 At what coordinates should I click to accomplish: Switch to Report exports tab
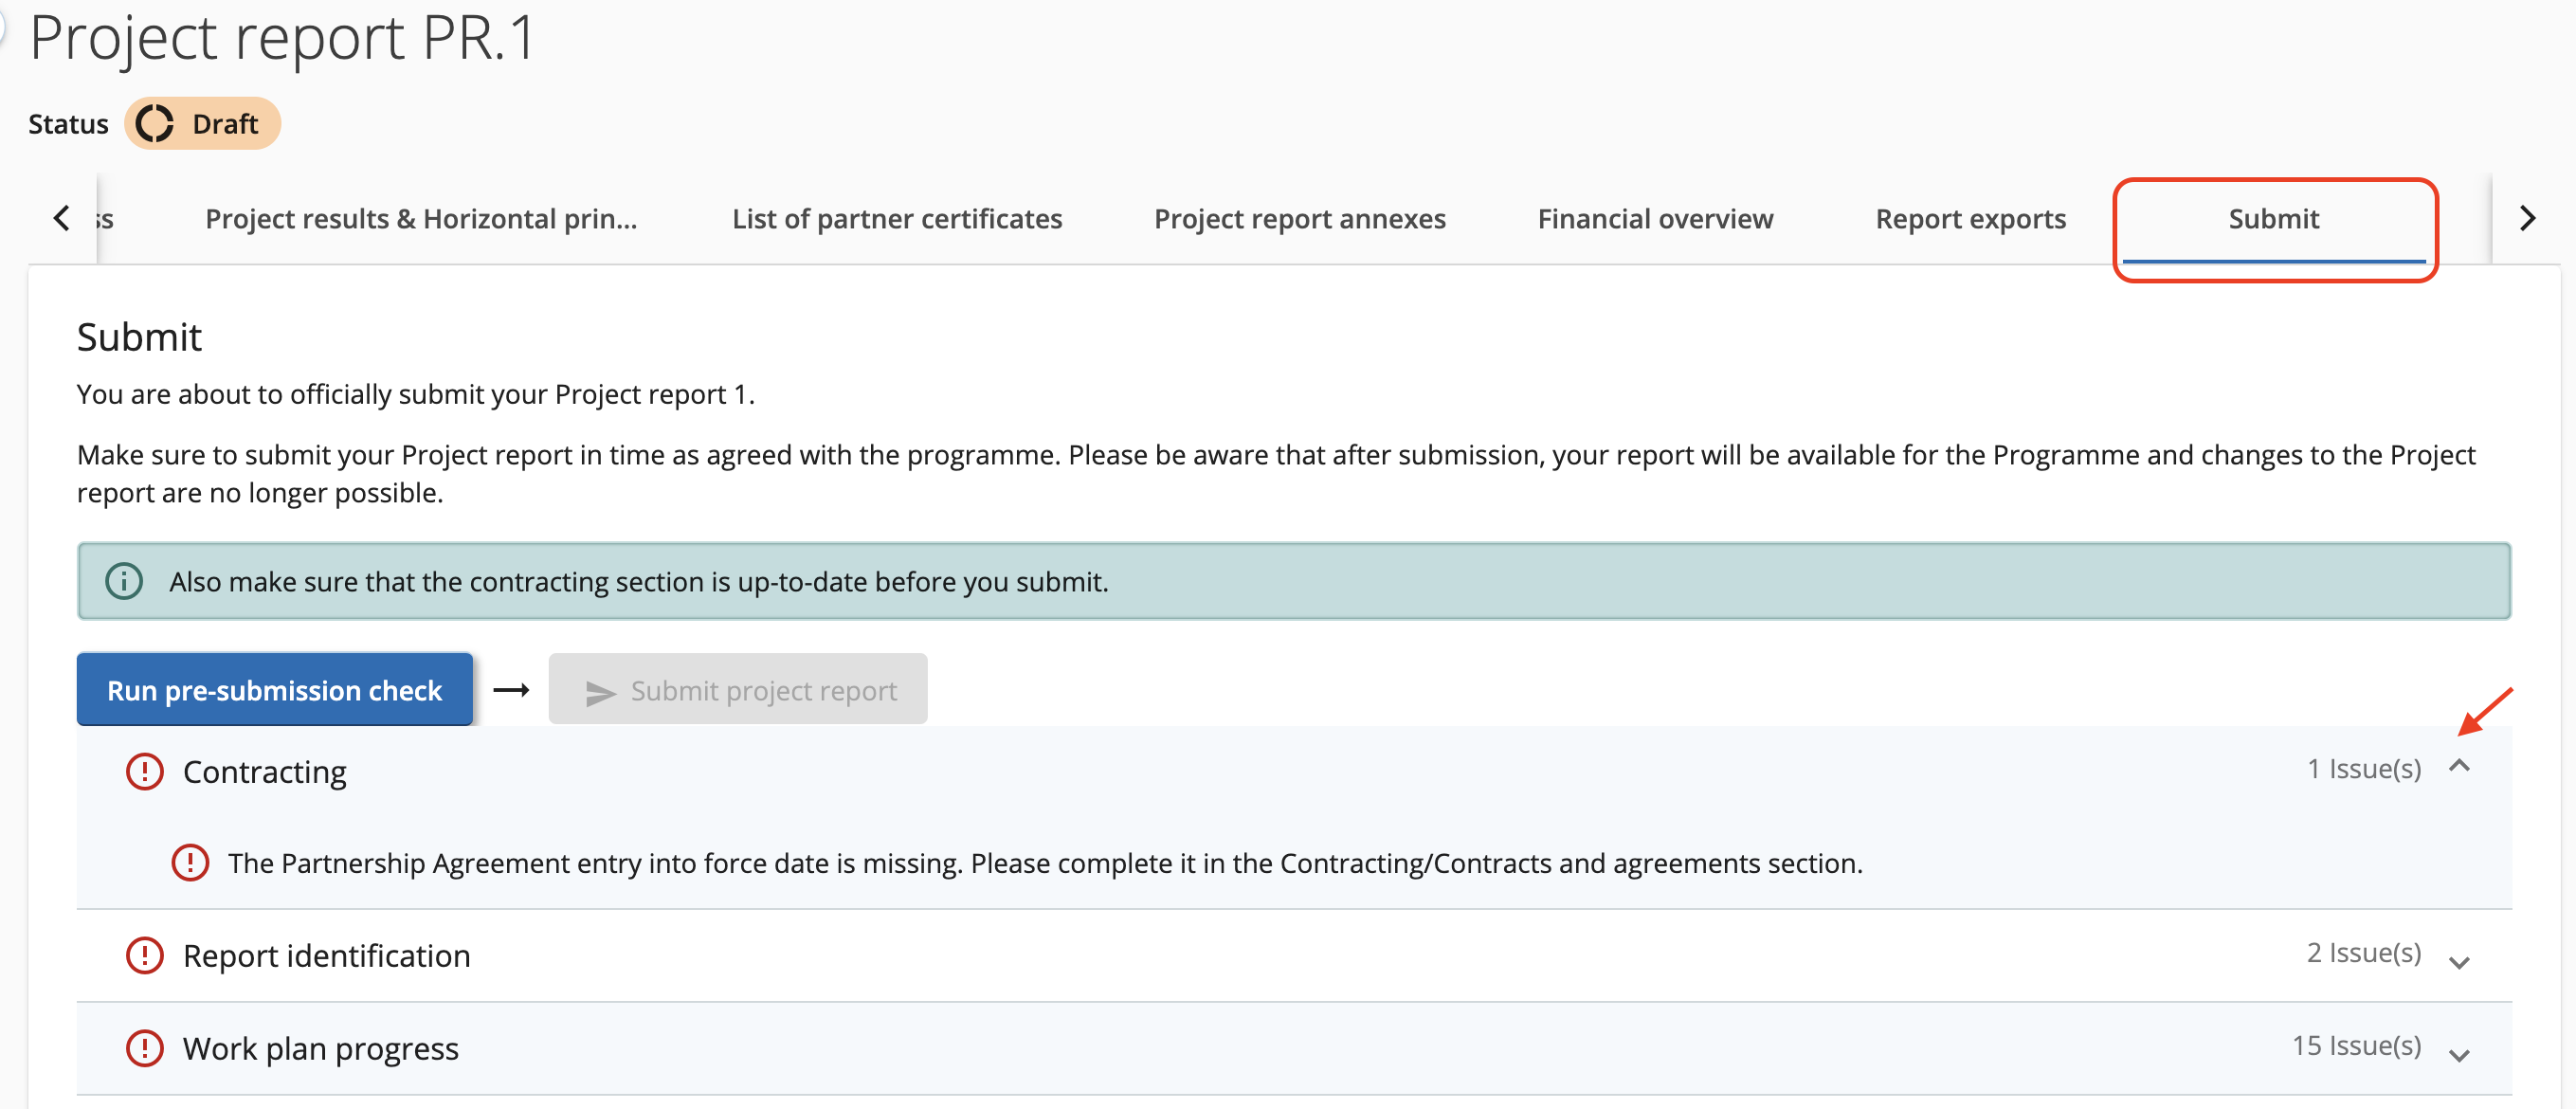coord(1970,219)
